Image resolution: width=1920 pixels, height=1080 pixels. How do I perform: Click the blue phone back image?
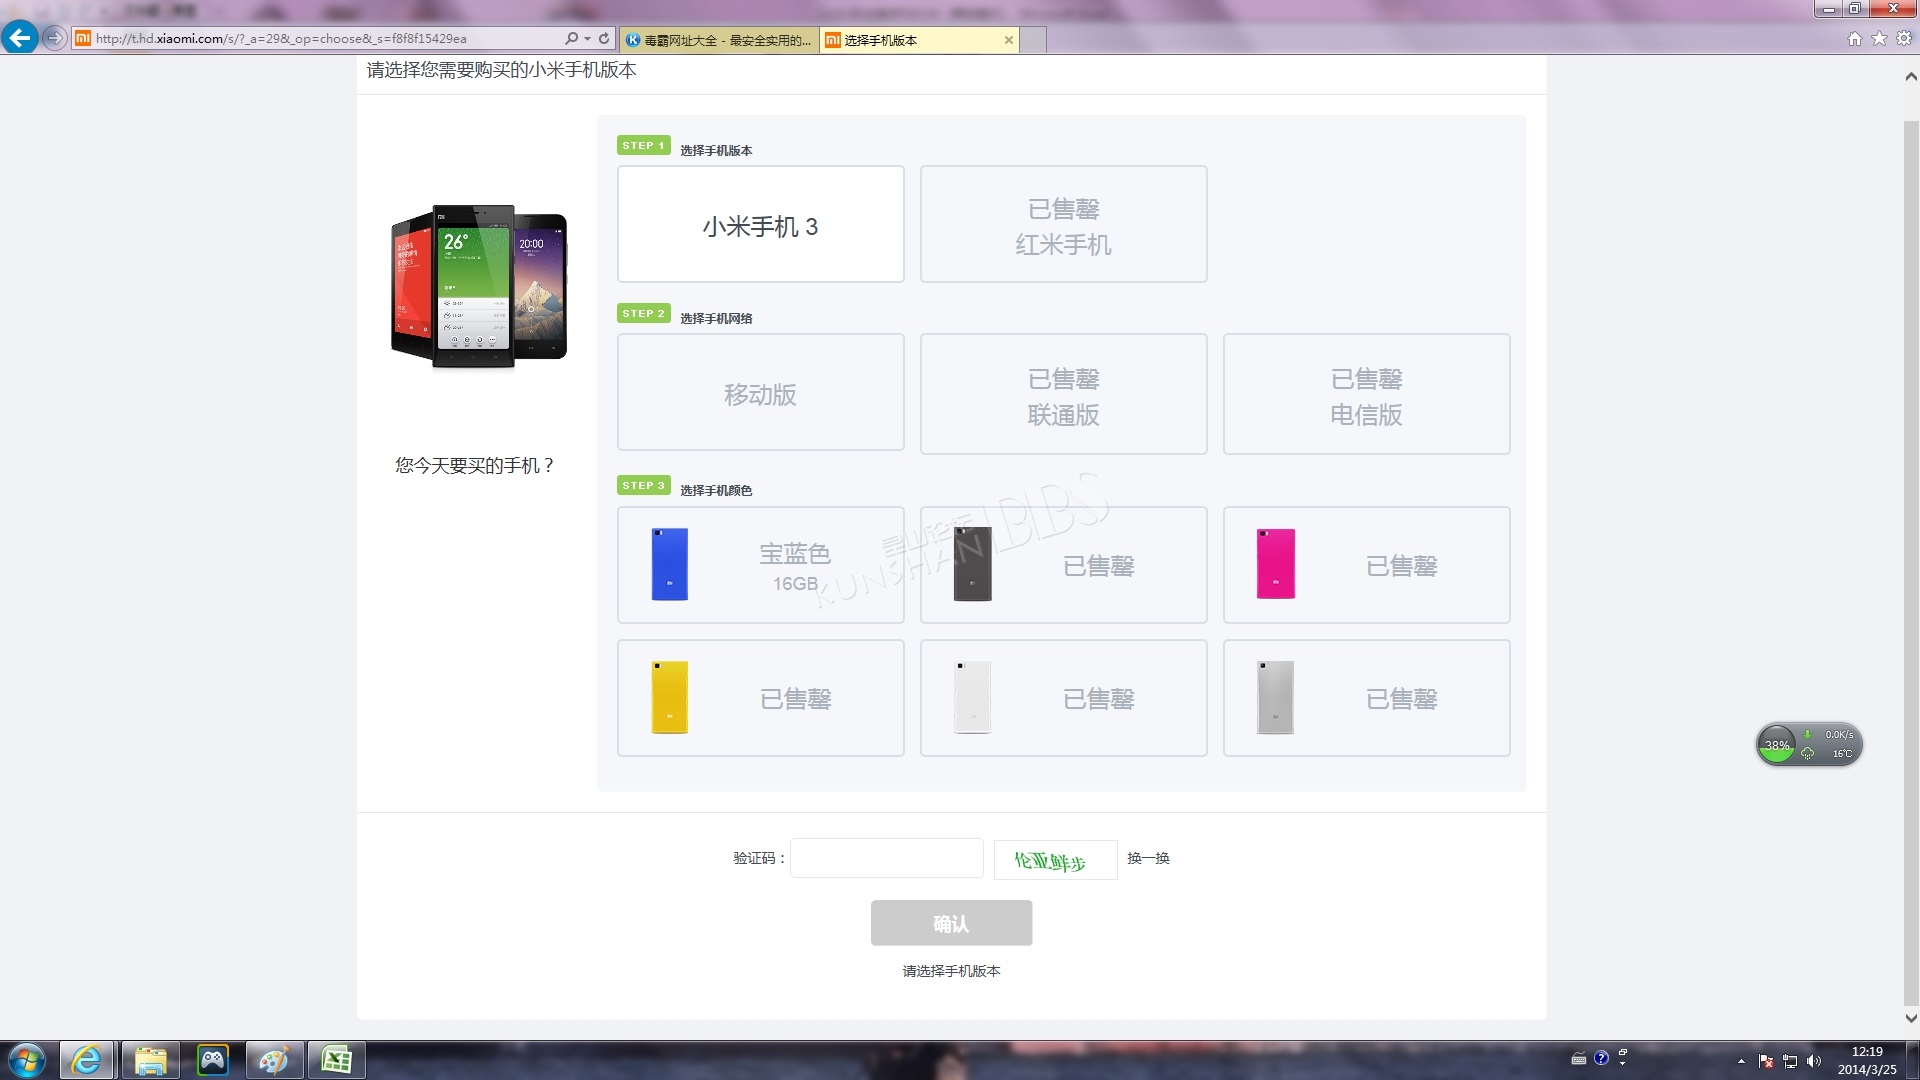[x=669, y=564]
